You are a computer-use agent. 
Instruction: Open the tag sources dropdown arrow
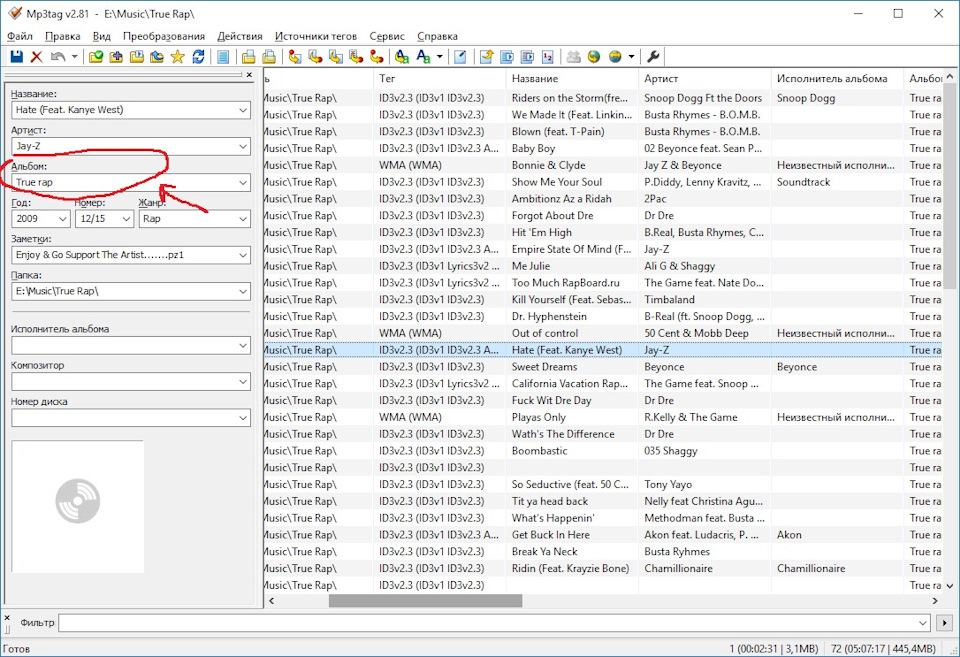[631, 57]
